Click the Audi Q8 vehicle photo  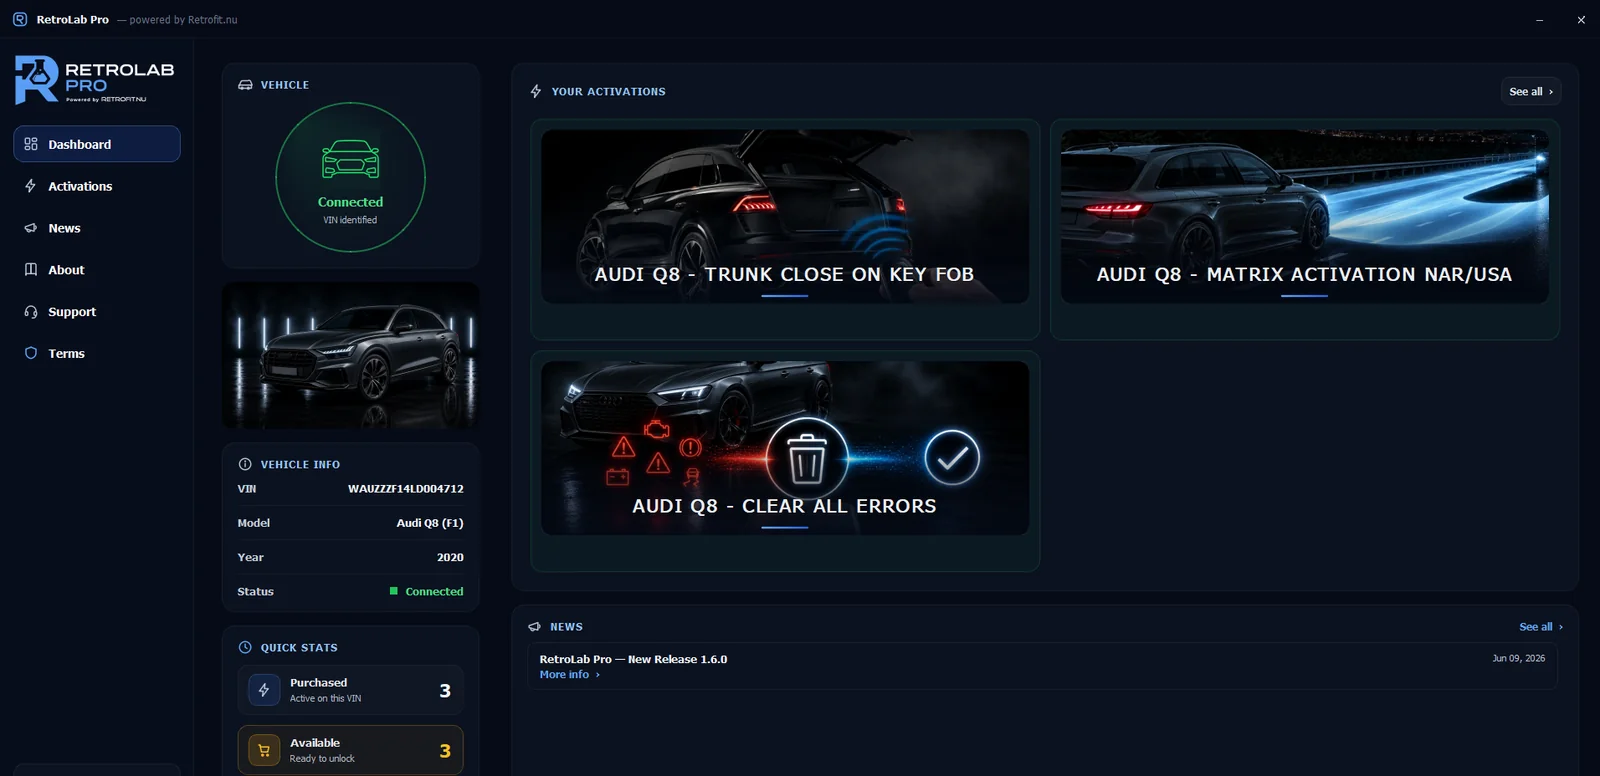tap(350, 356)
